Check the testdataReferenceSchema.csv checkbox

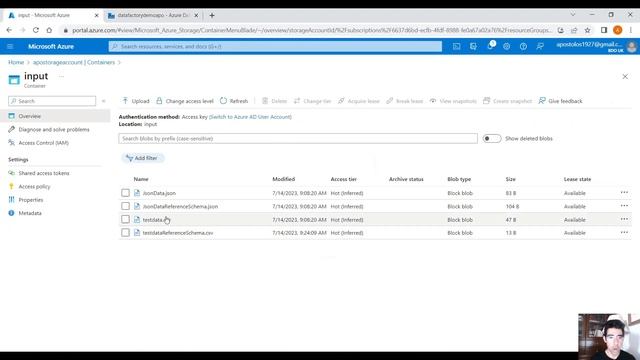pos(125,233)
